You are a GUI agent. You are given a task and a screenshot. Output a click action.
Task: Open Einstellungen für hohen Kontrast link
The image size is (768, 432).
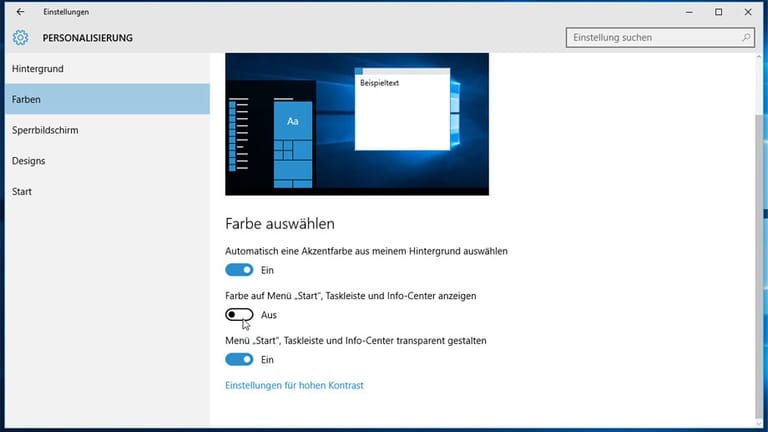pyautogui.click(x=294, y=385)
